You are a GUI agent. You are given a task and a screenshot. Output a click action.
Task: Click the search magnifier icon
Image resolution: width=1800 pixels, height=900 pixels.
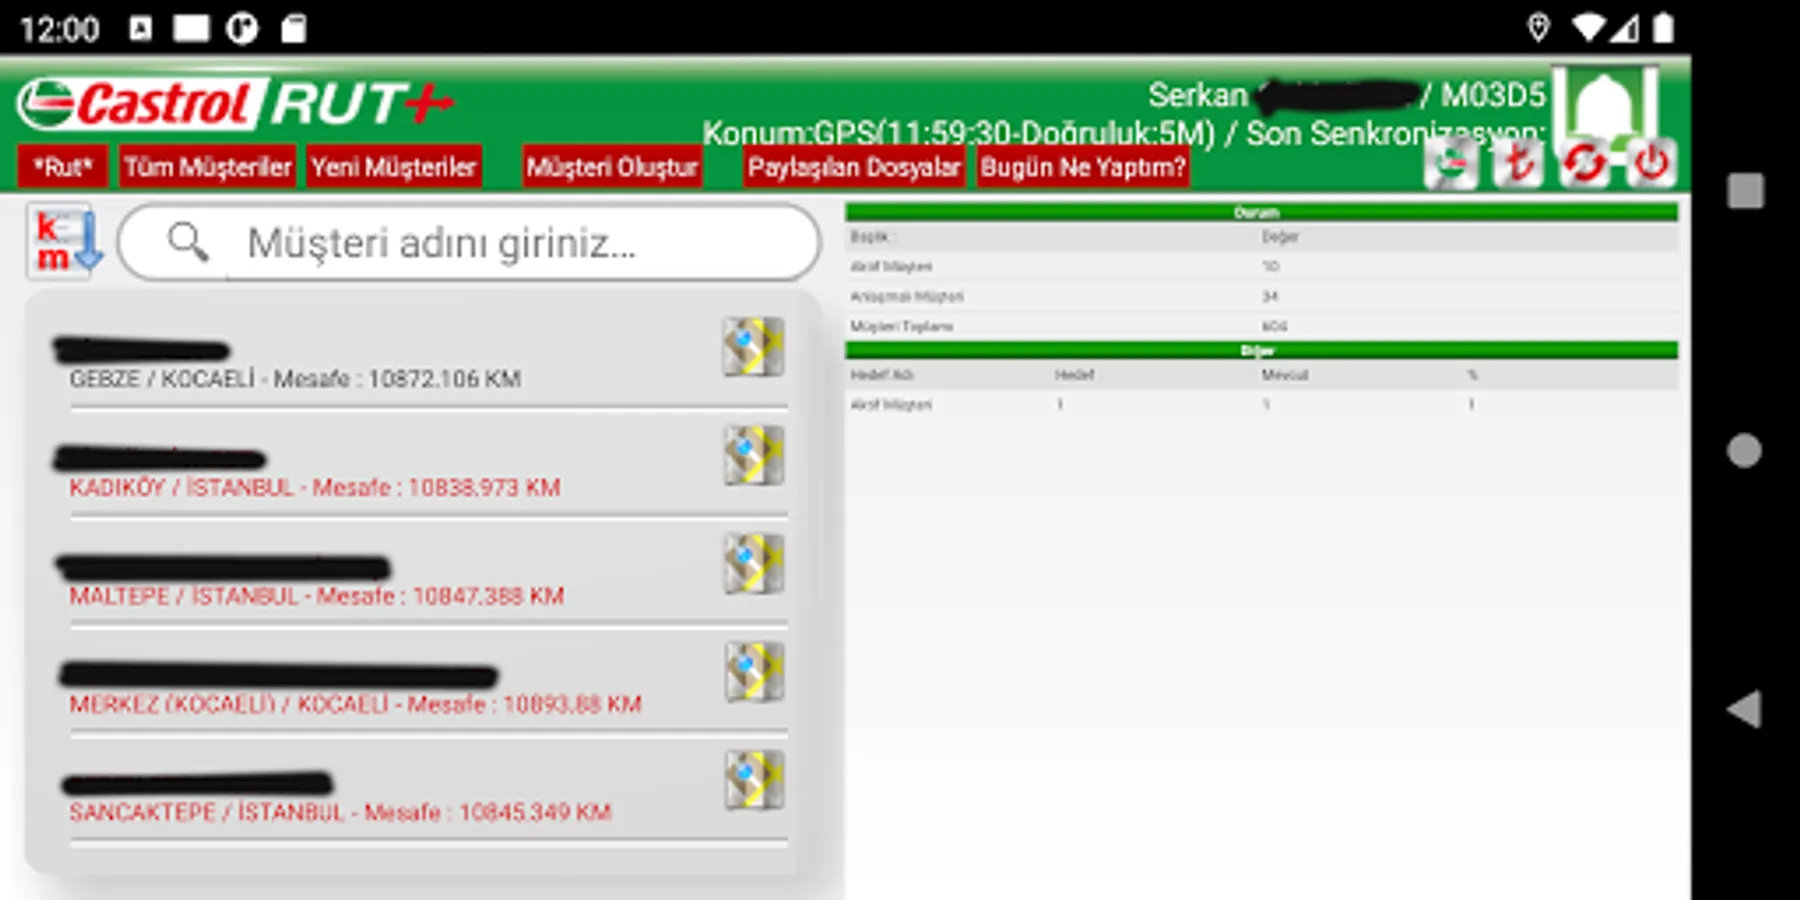click(187, 242)
